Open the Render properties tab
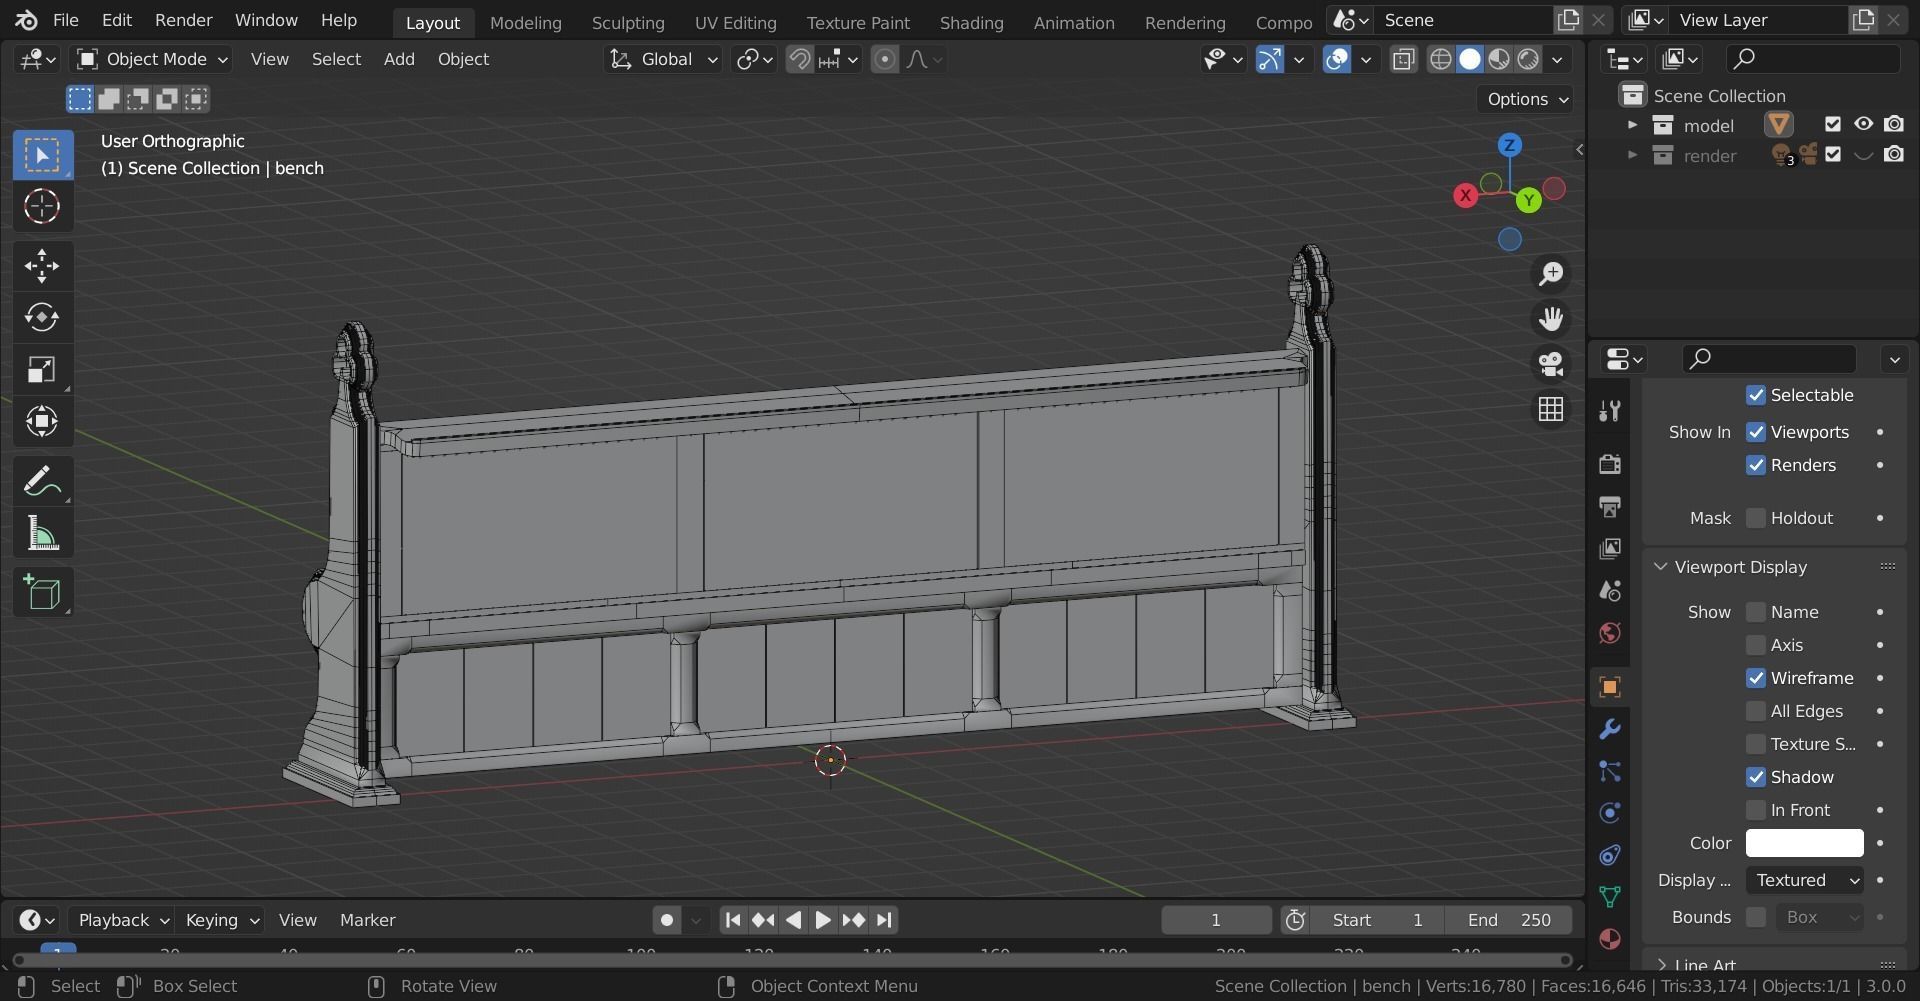The width and height of the screenshot is (1920, 1001). click(x=1610, y=464)
